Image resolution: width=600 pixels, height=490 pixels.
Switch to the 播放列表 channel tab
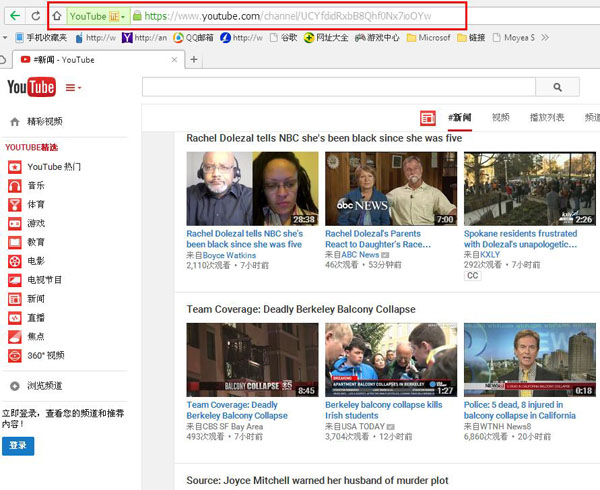tap(547, 117)
